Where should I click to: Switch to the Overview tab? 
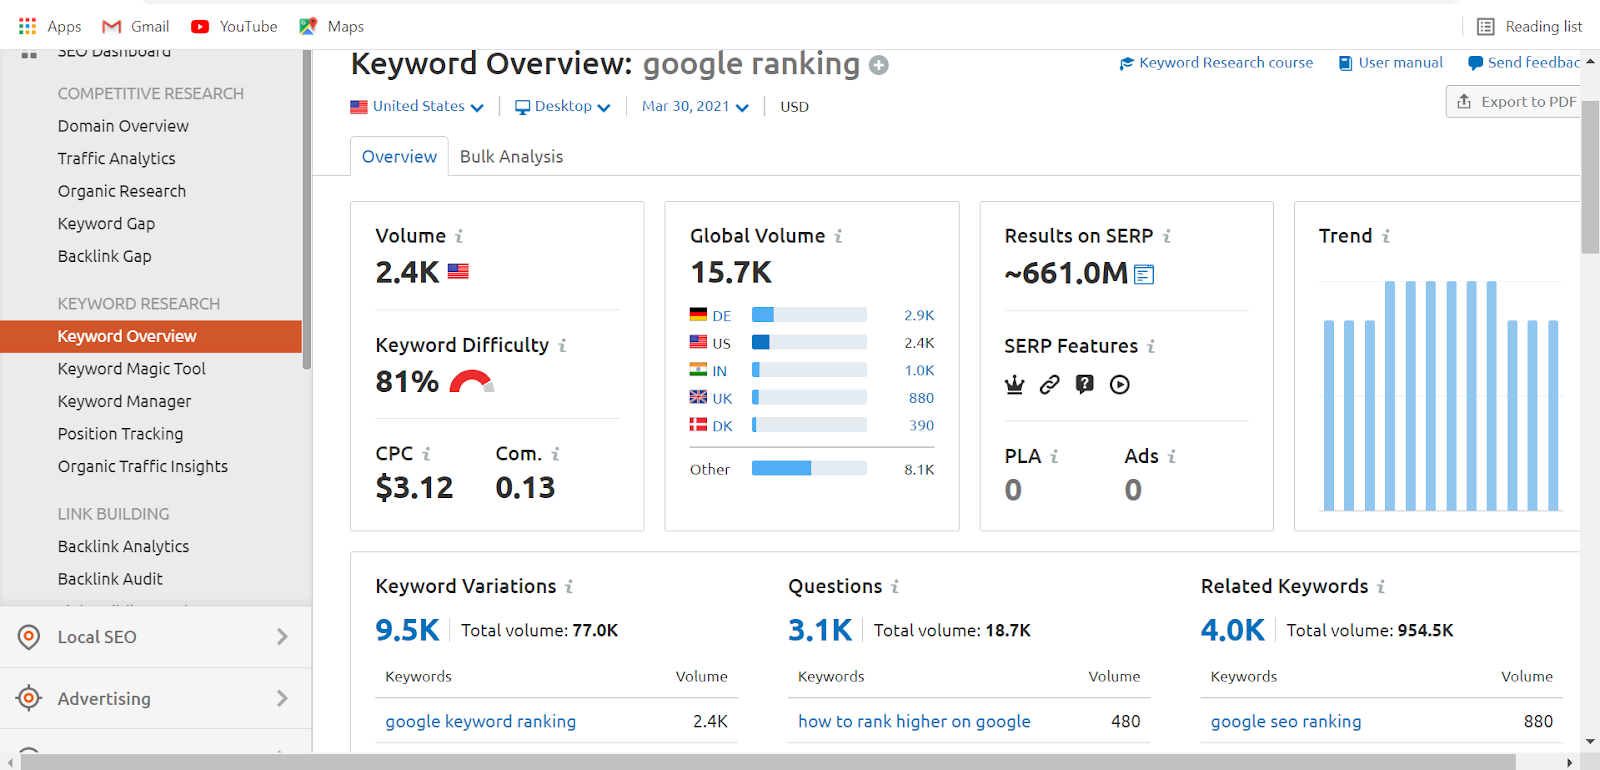(399, 157)
